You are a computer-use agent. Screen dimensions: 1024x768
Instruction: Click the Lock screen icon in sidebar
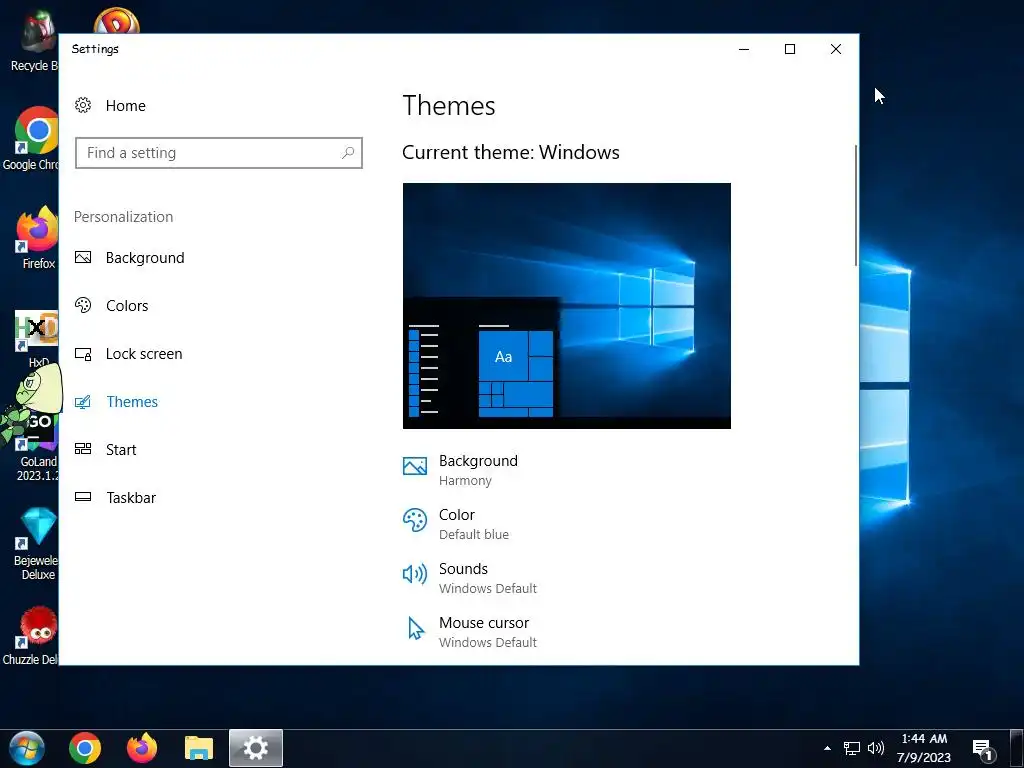point(83,354)
